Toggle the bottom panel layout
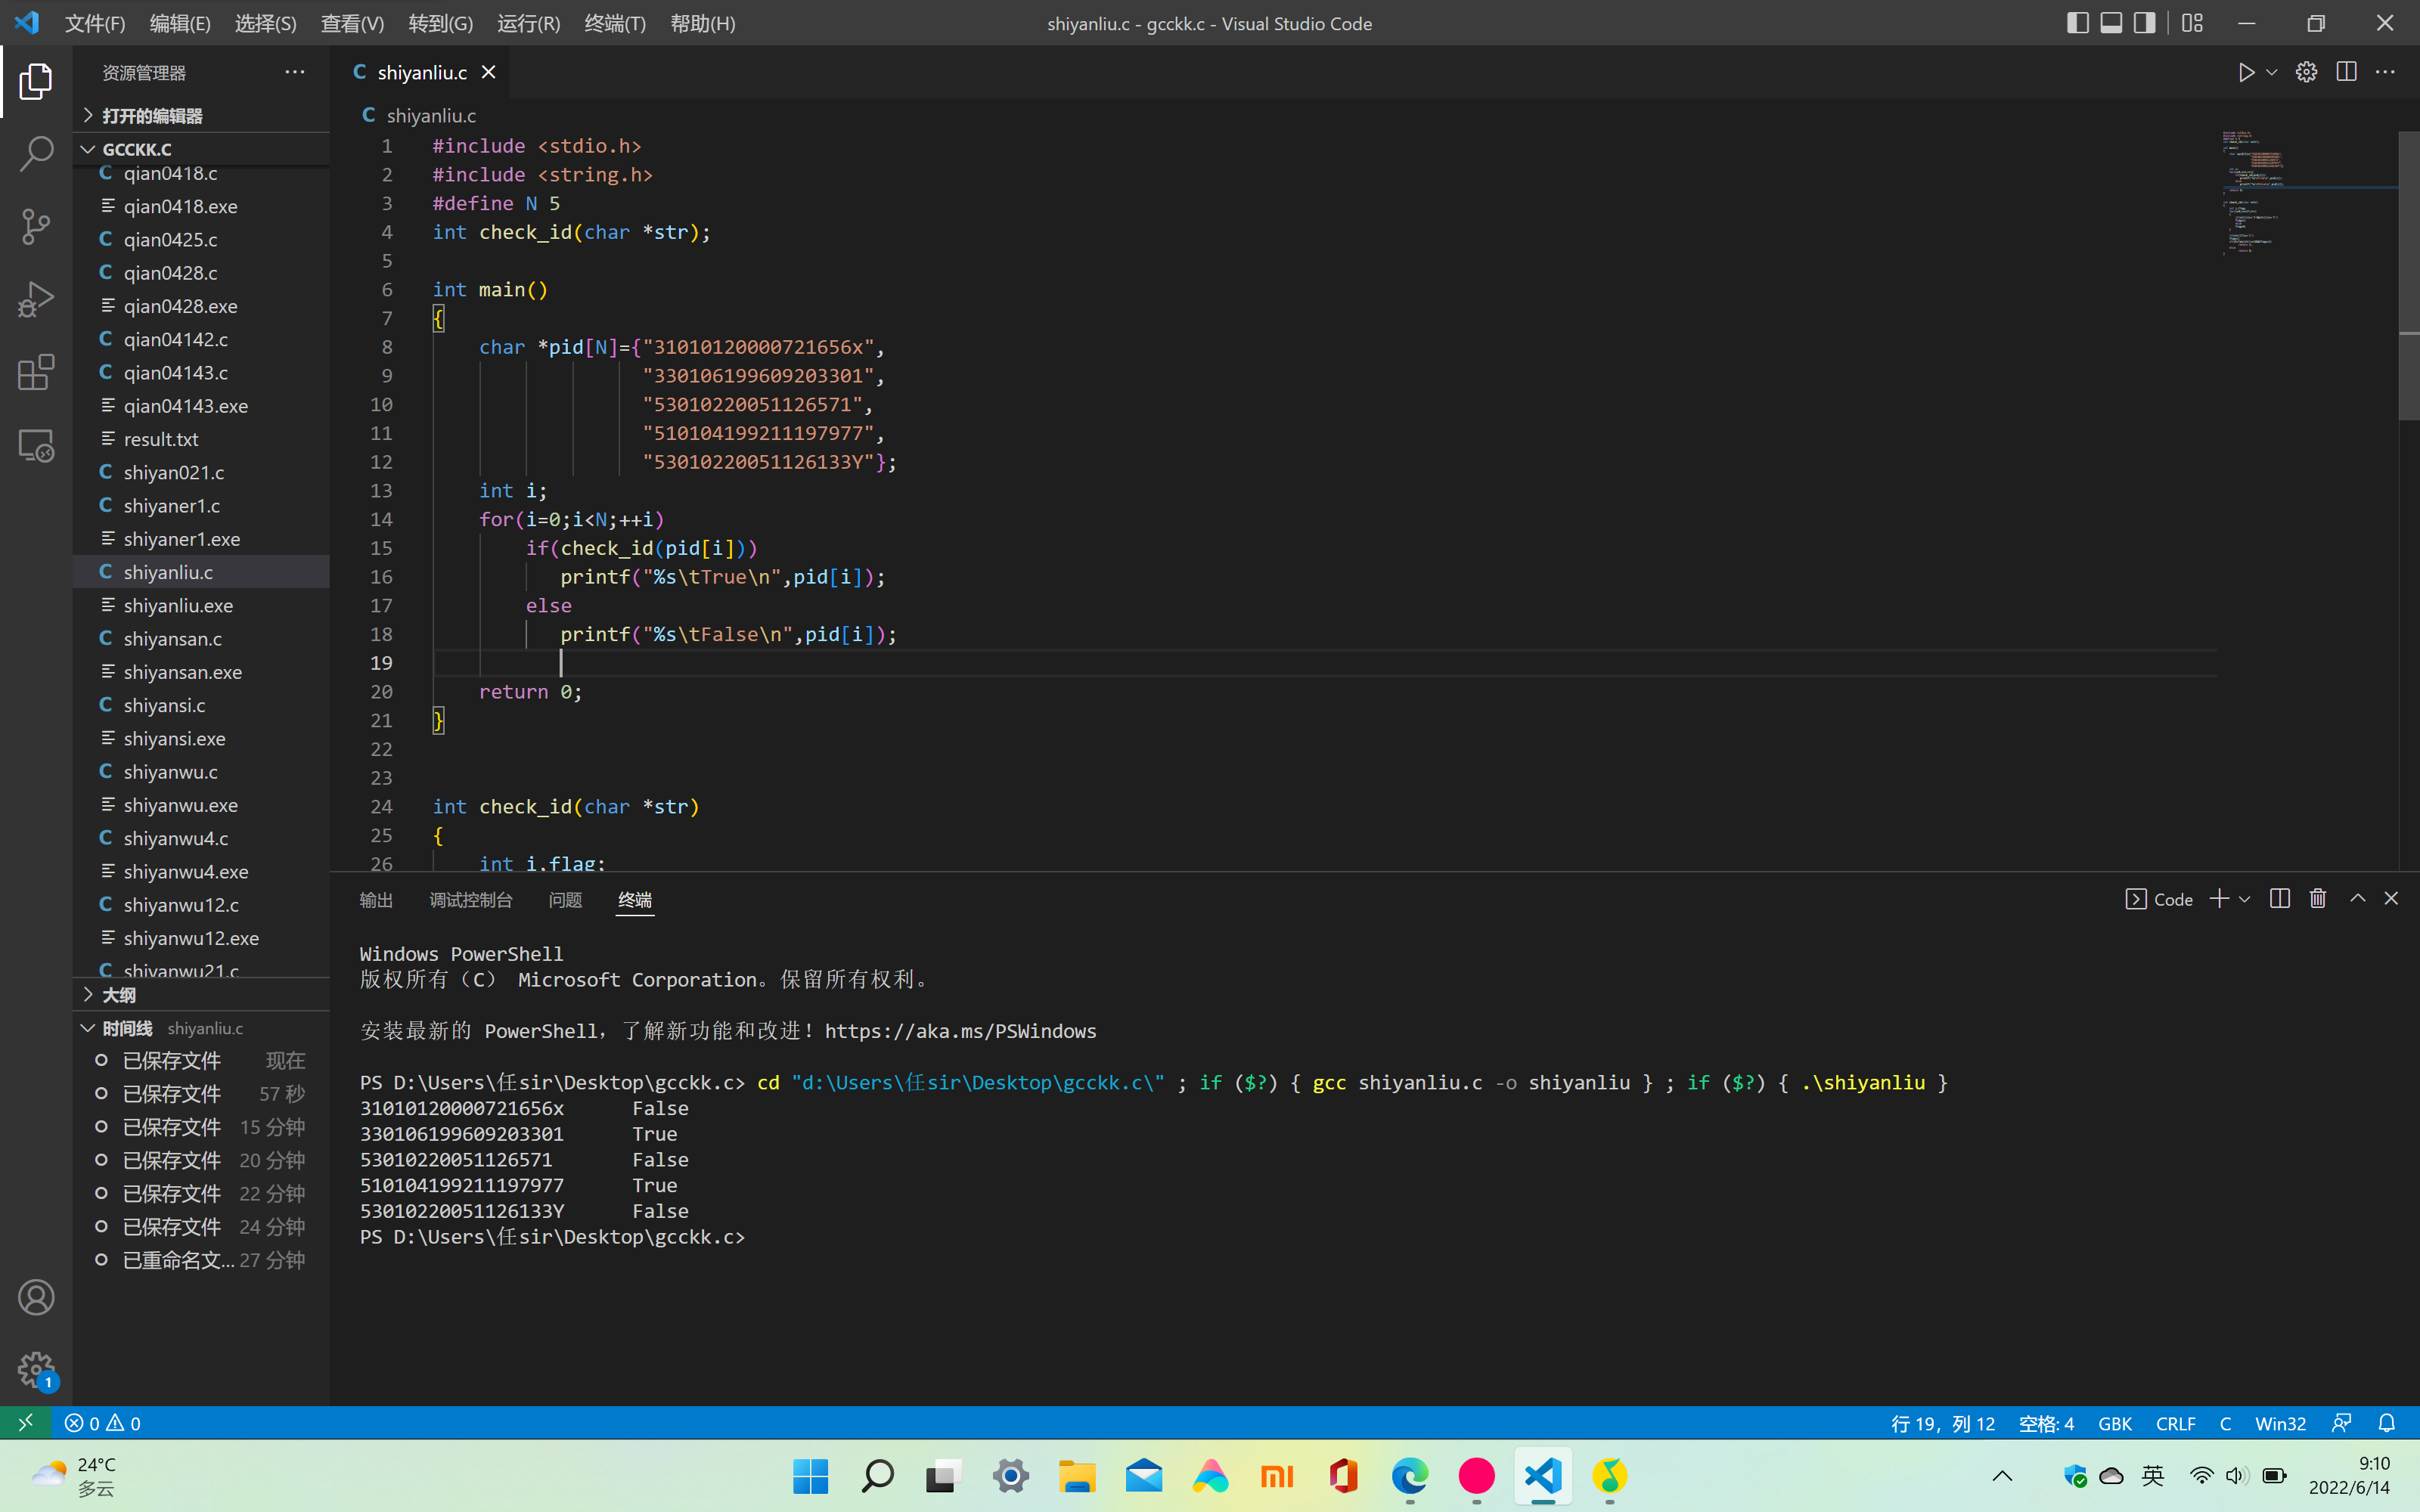 [2111, 23]
